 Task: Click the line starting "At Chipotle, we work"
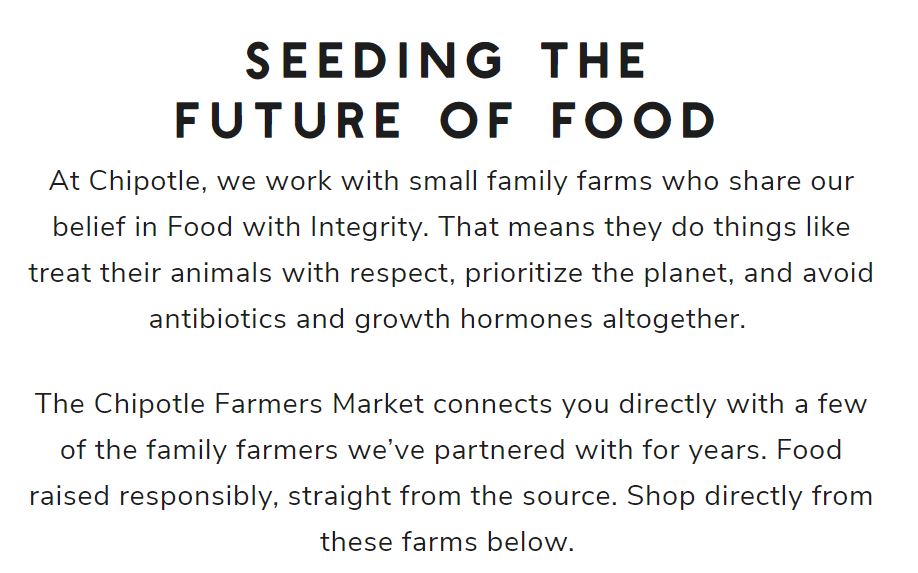(451, 182)
